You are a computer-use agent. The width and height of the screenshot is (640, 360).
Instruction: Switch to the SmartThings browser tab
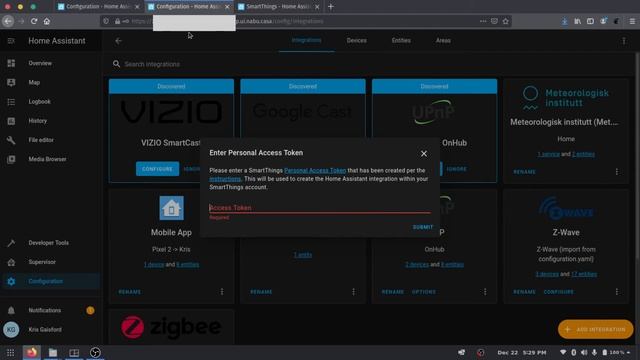click(x=278, y=7)
